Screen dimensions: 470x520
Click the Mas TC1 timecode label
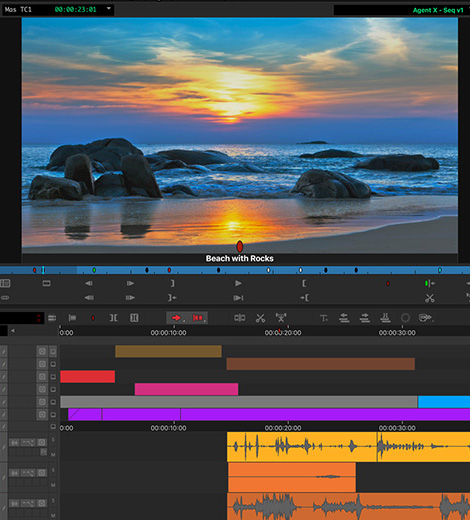coord(18,9)
